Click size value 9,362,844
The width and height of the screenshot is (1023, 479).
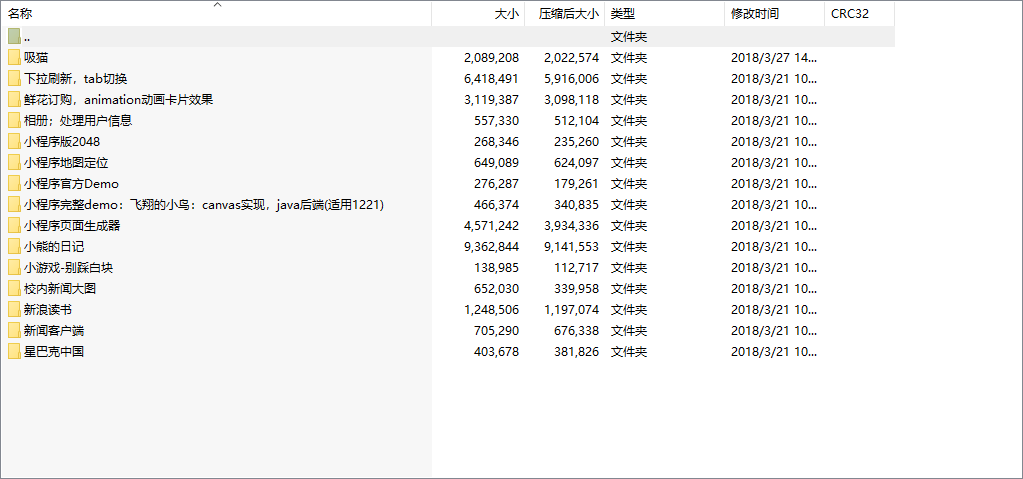tap(491, 247)
